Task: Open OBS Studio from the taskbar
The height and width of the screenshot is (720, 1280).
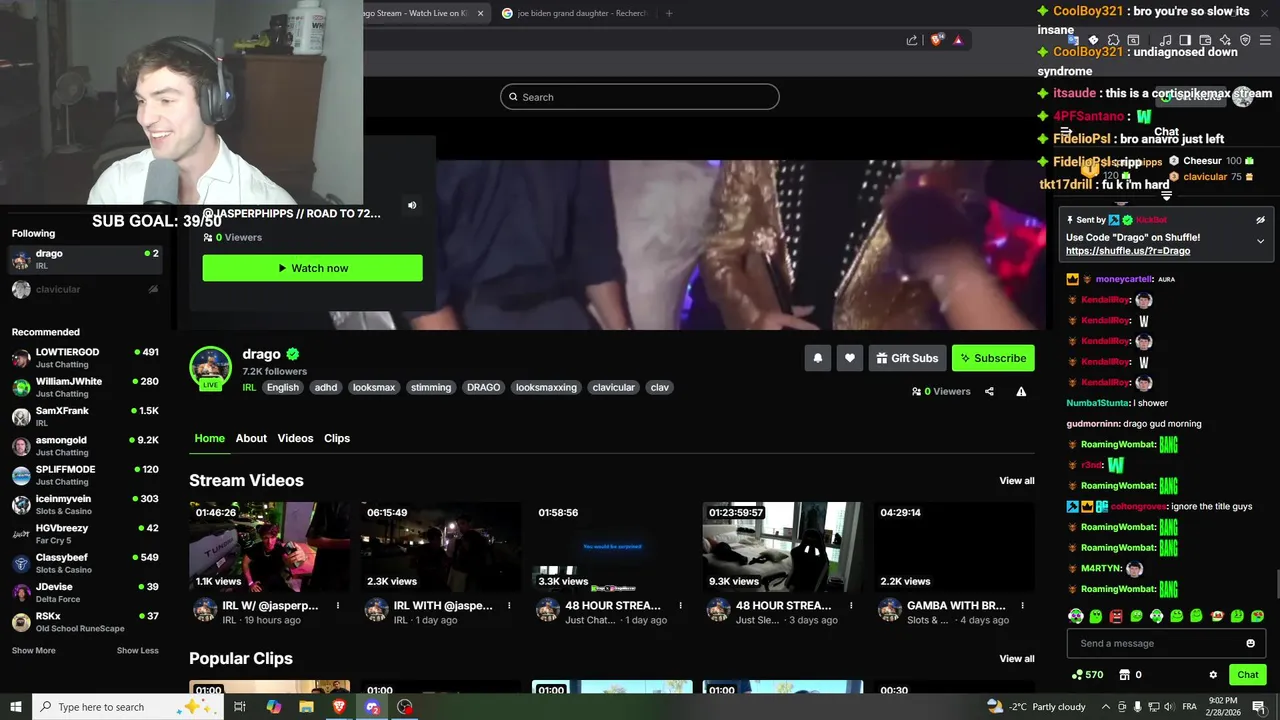Action: click(x=405, y=707)
